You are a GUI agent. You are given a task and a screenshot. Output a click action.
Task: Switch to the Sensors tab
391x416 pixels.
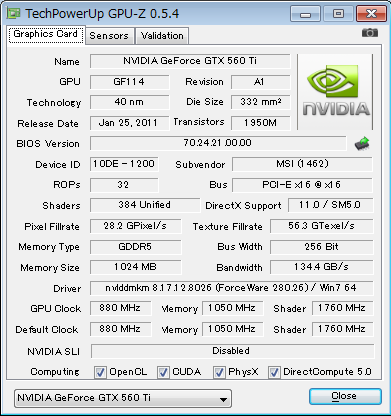109,36
